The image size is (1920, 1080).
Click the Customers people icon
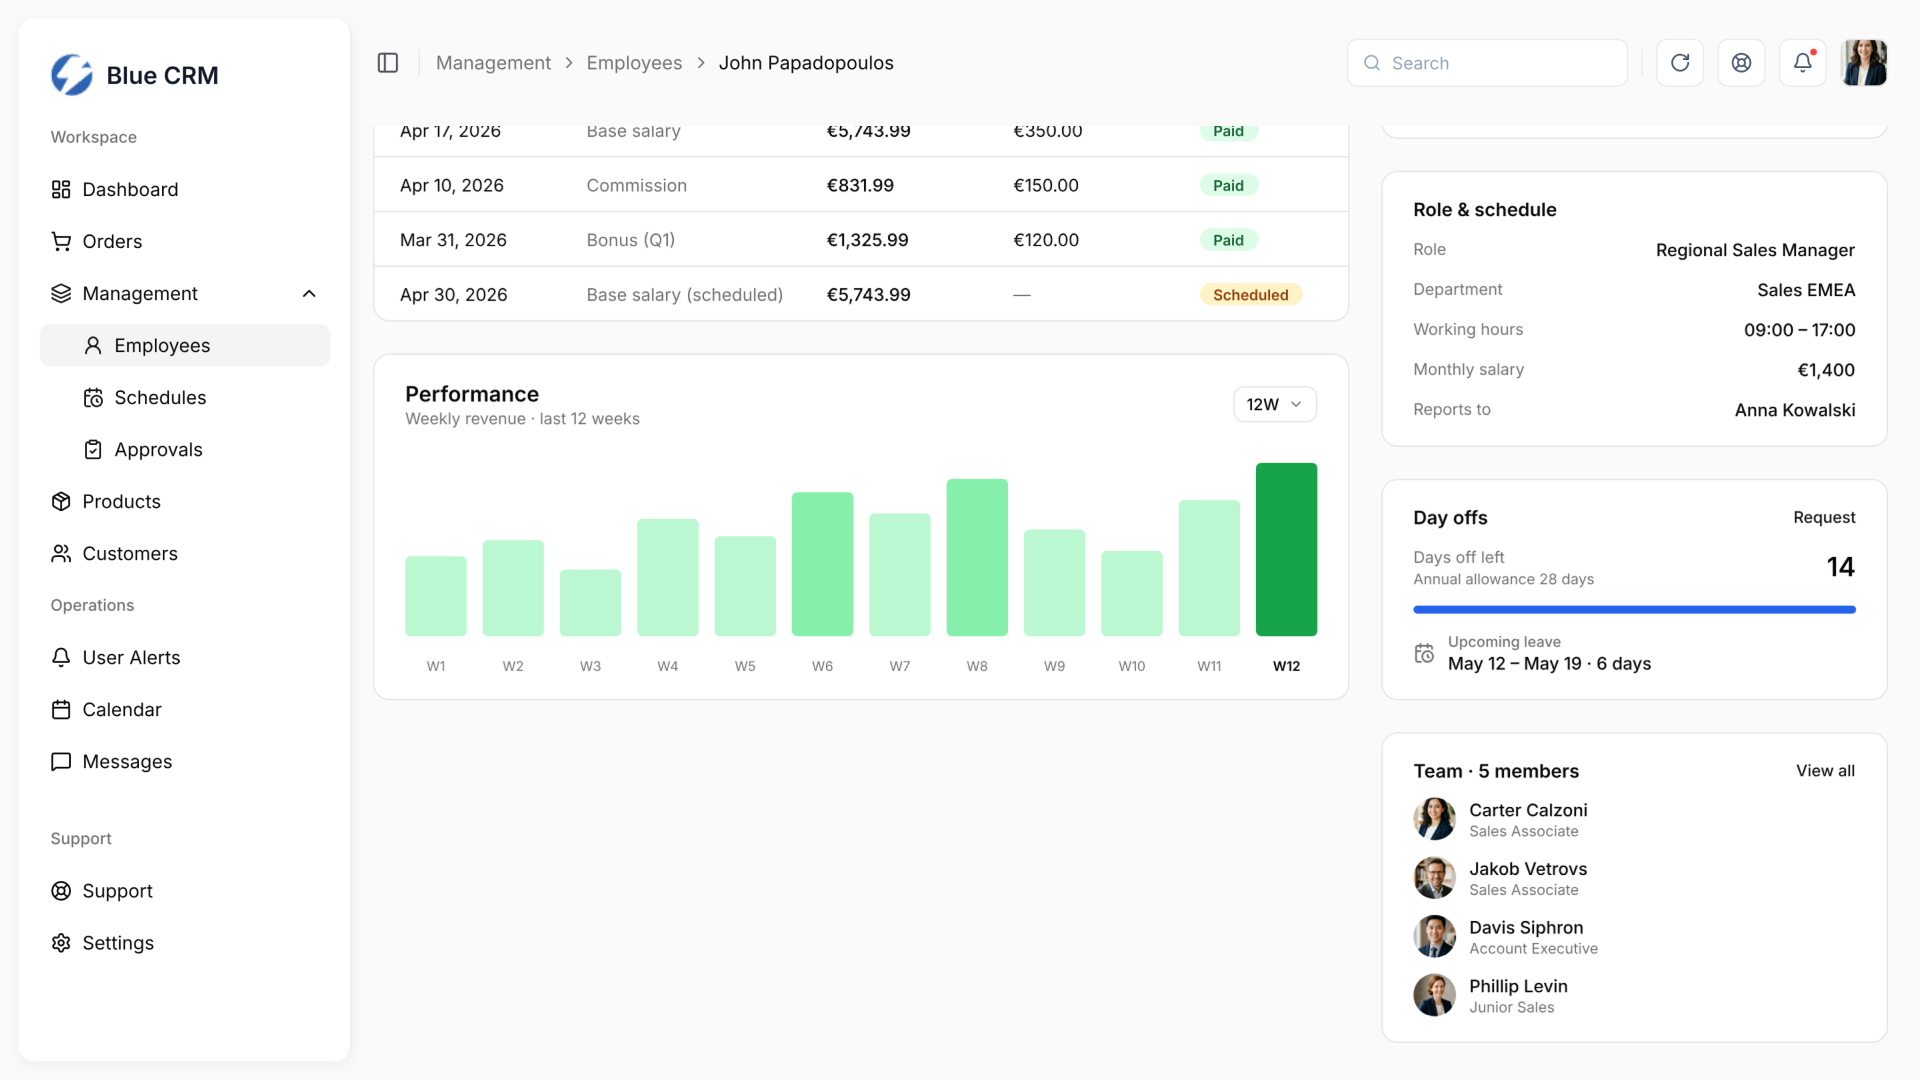click(x=61, y=553)
